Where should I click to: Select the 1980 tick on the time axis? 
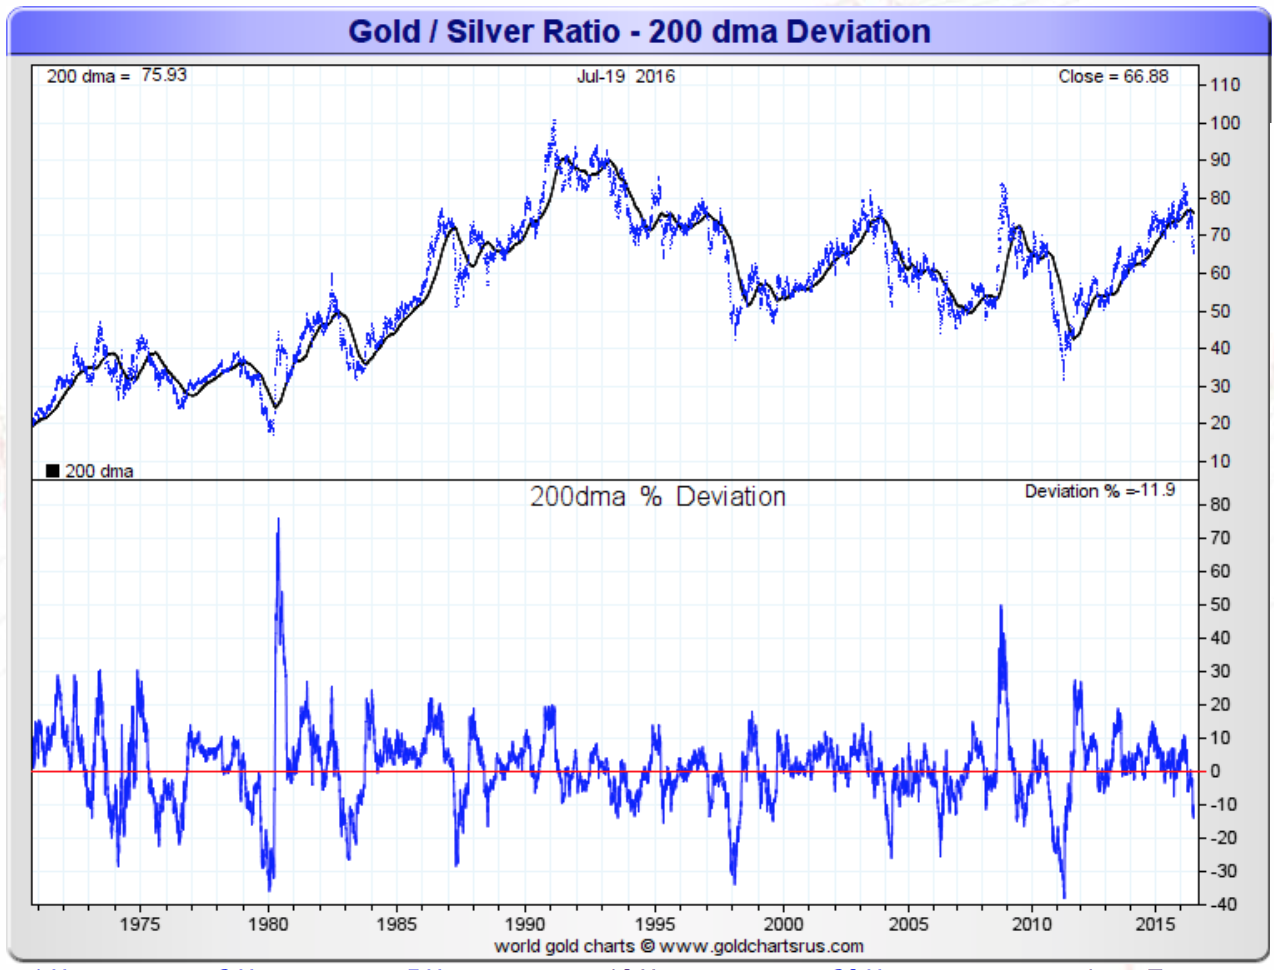tap(268, 924)
